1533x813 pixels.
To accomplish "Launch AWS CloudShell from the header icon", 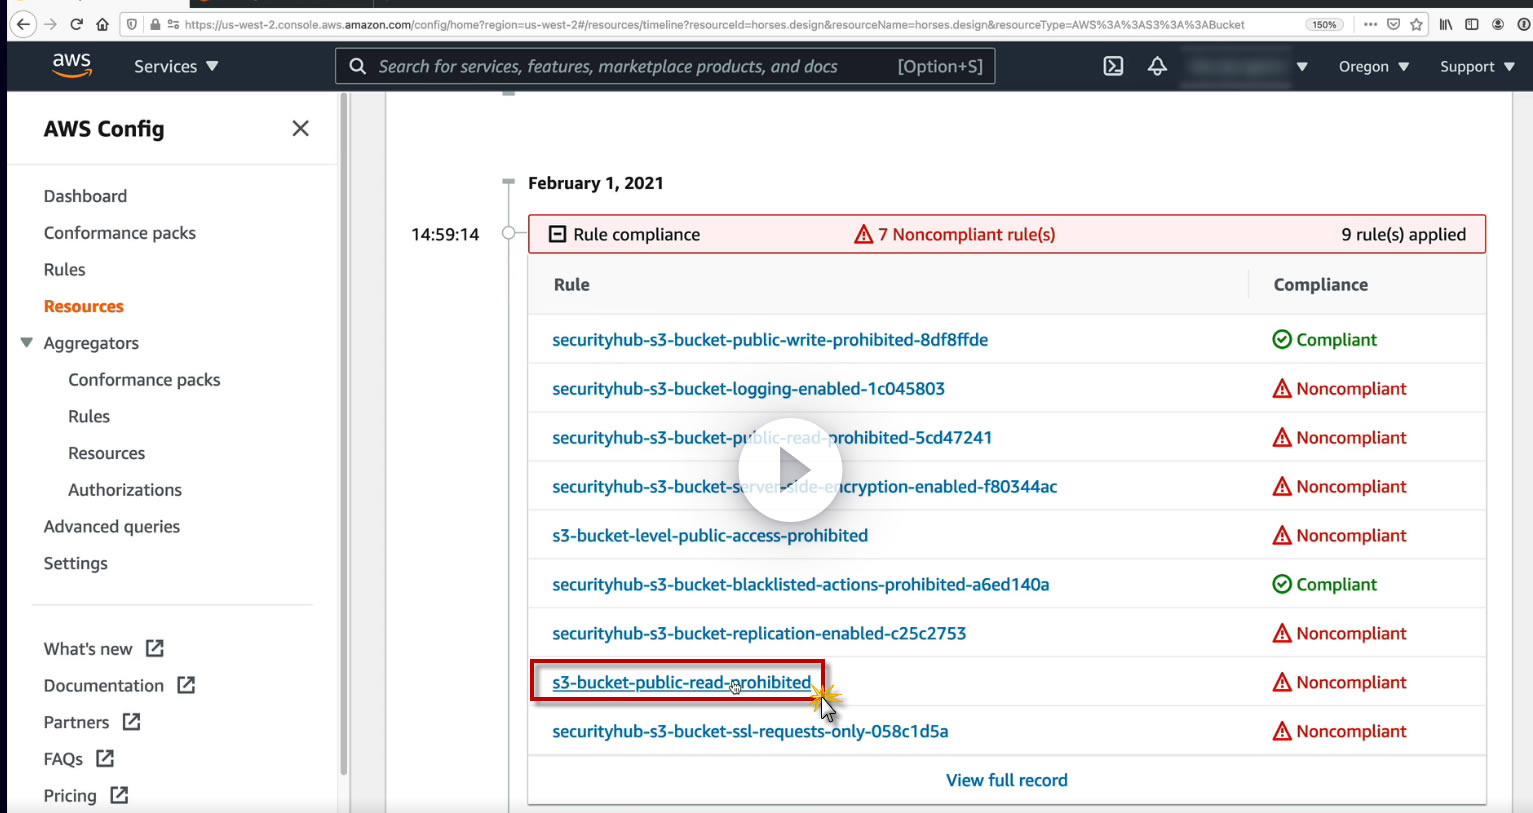I will pos(1113,66).
